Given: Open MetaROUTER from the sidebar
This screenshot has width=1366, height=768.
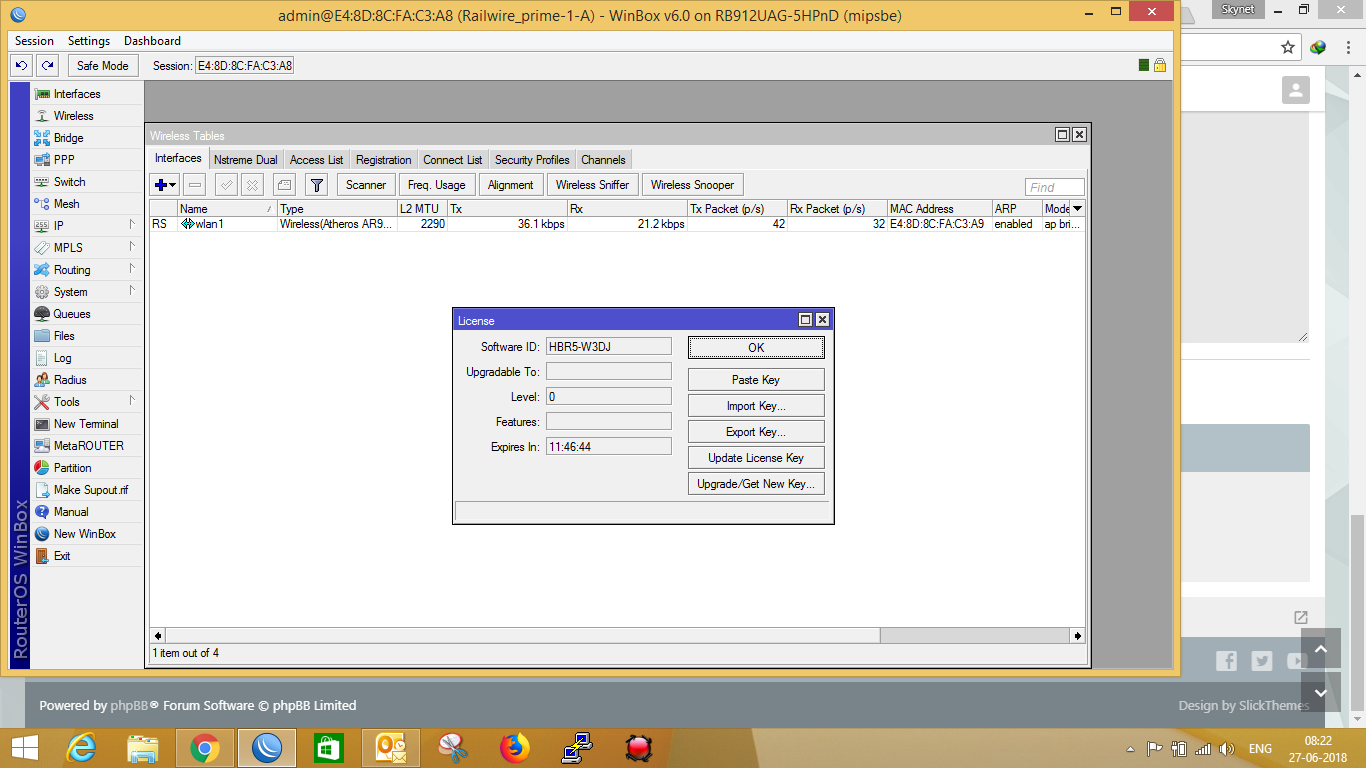Looking at the screenshot, I should (x=87, y=446).
